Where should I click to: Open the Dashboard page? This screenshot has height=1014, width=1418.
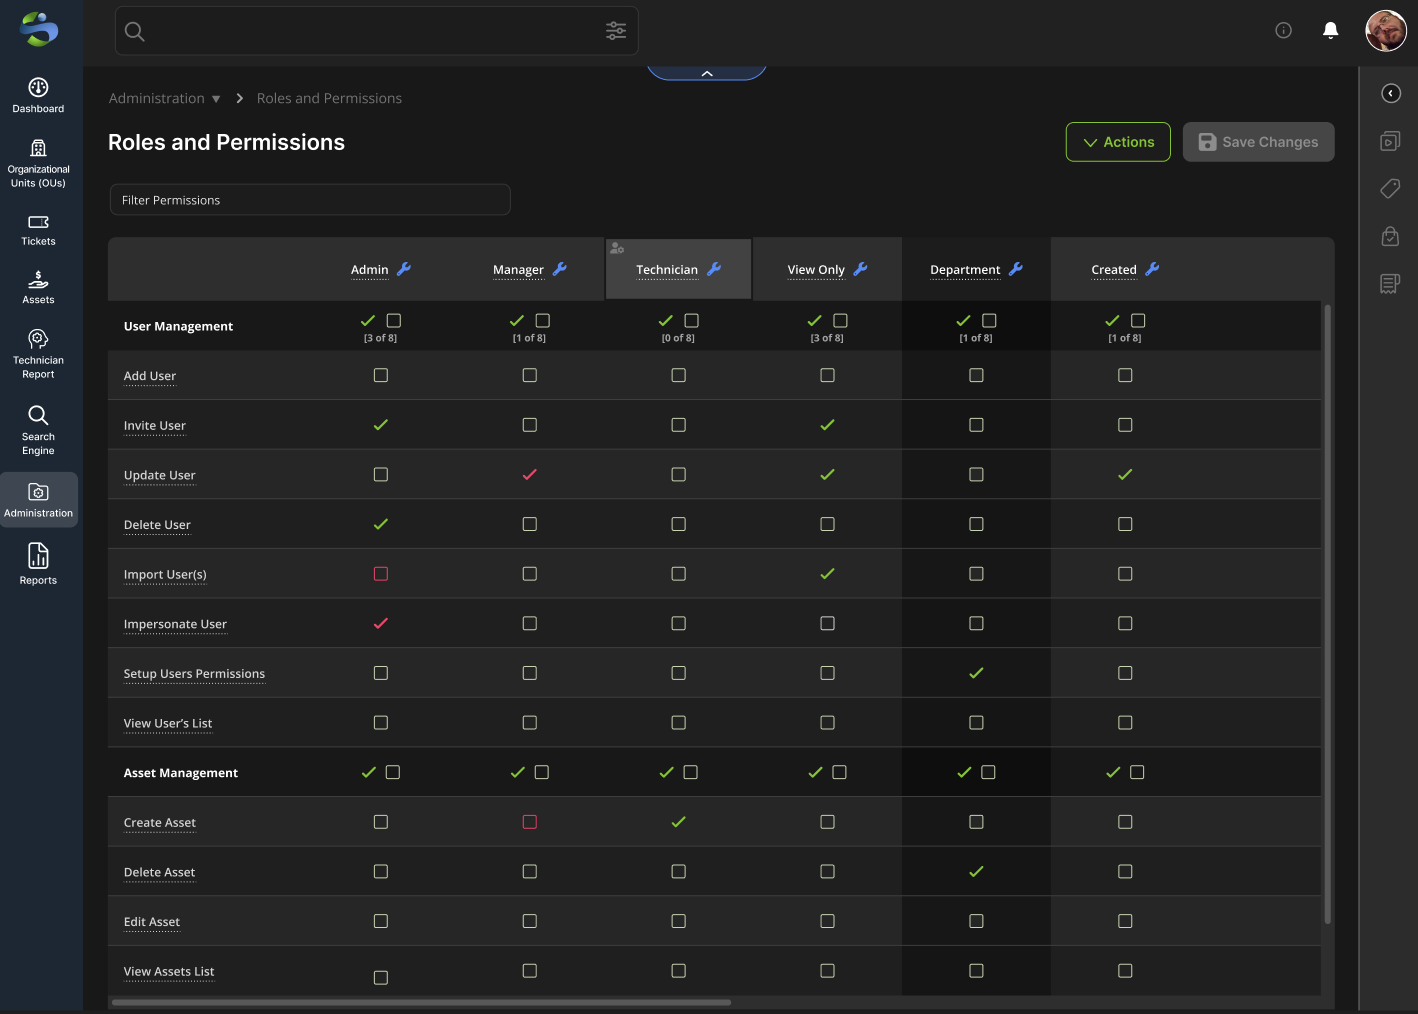coord(38,96)
